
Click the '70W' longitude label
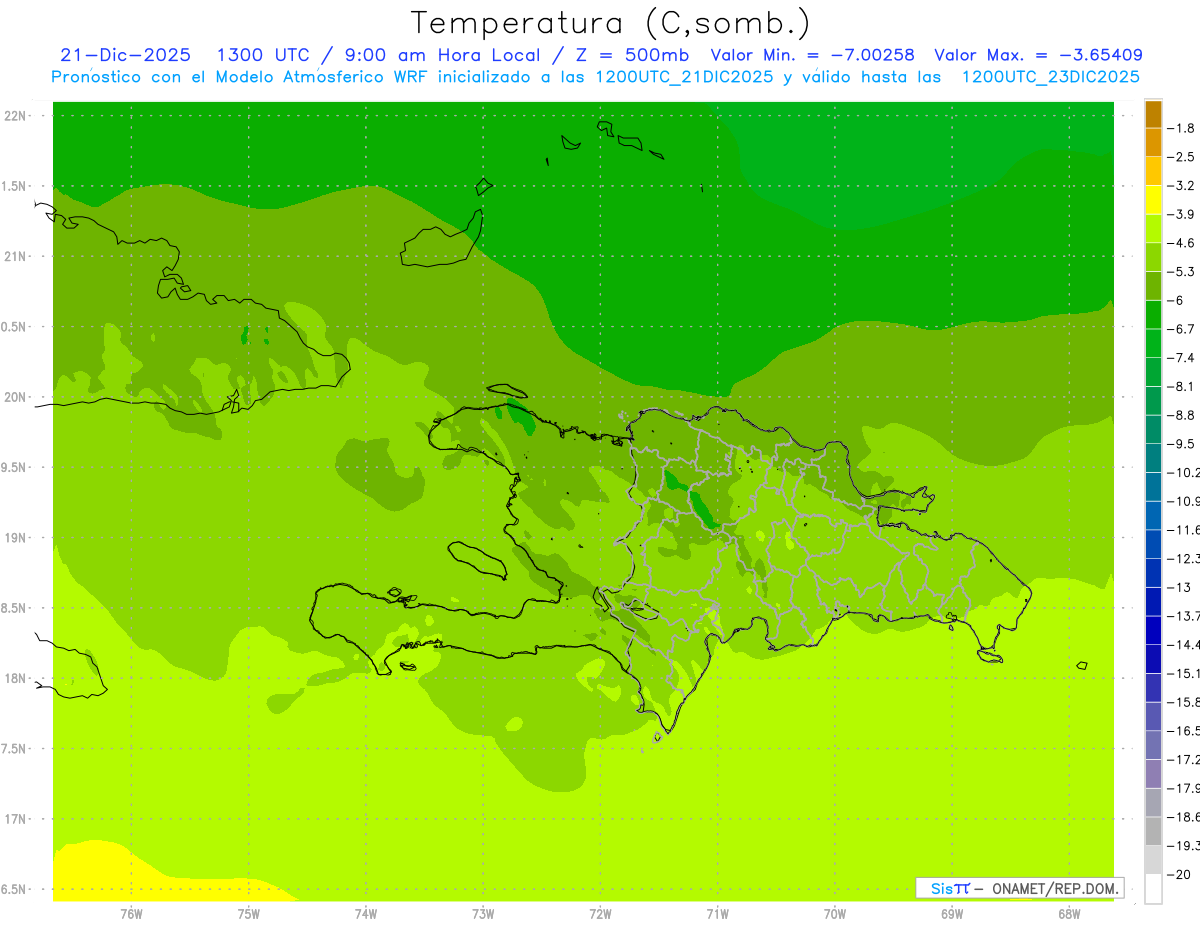tap(835, 913)
